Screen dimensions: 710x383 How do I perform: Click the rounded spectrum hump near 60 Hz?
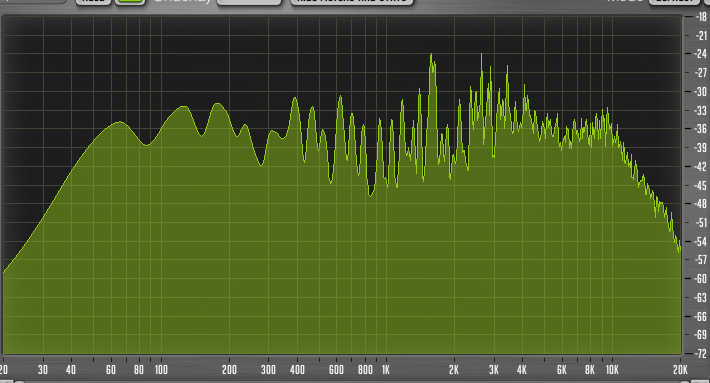point(119,122)
